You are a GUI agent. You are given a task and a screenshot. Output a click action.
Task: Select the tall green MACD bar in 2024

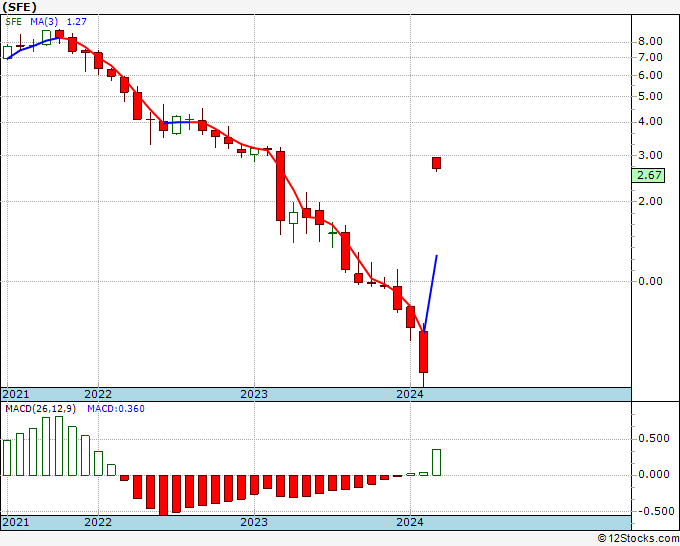pyautogui.click(x=436, y=462)
